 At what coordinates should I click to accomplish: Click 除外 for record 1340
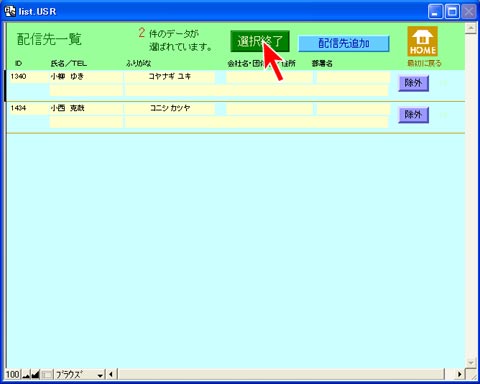point(413,83)
